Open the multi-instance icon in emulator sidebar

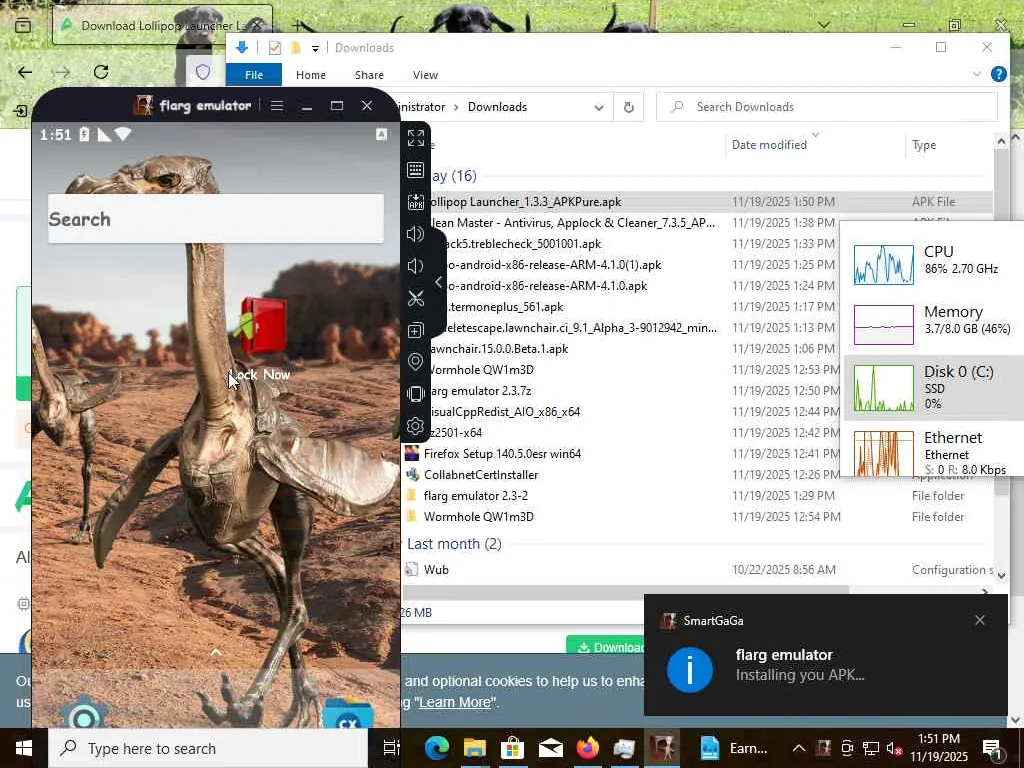coord(415,330)
